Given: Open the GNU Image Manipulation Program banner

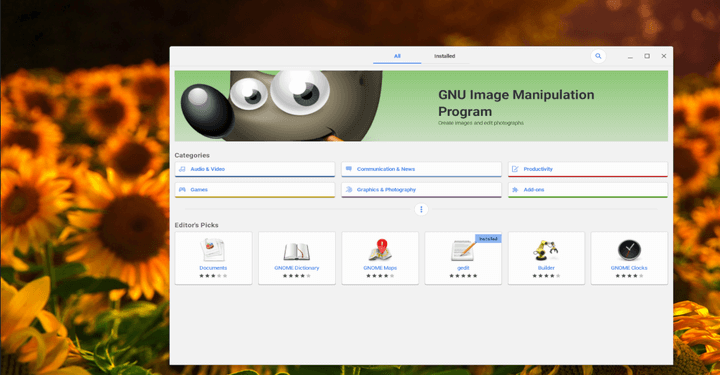Looking at the screenshot, I should [421, 106].
